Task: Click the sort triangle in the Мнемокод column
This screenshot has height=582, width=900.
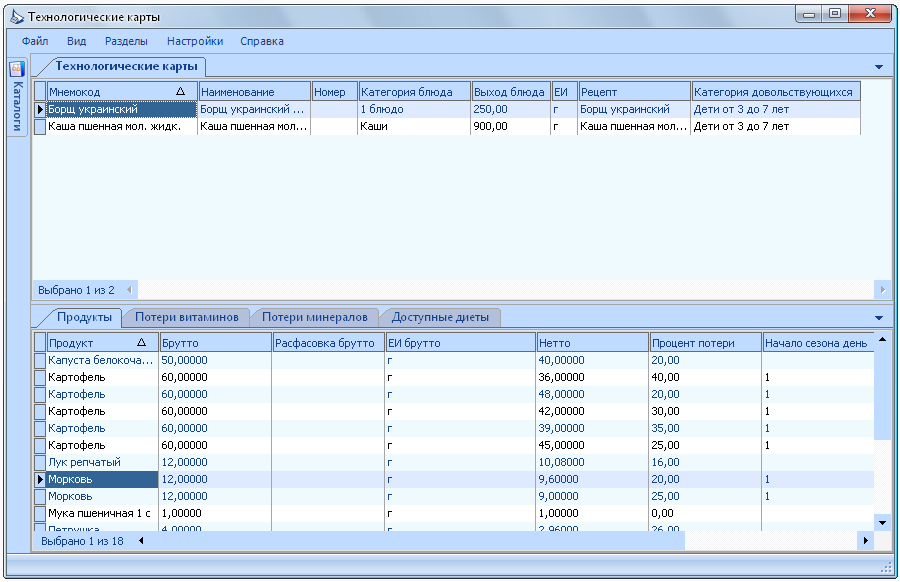Action: [x=180, y=91]
